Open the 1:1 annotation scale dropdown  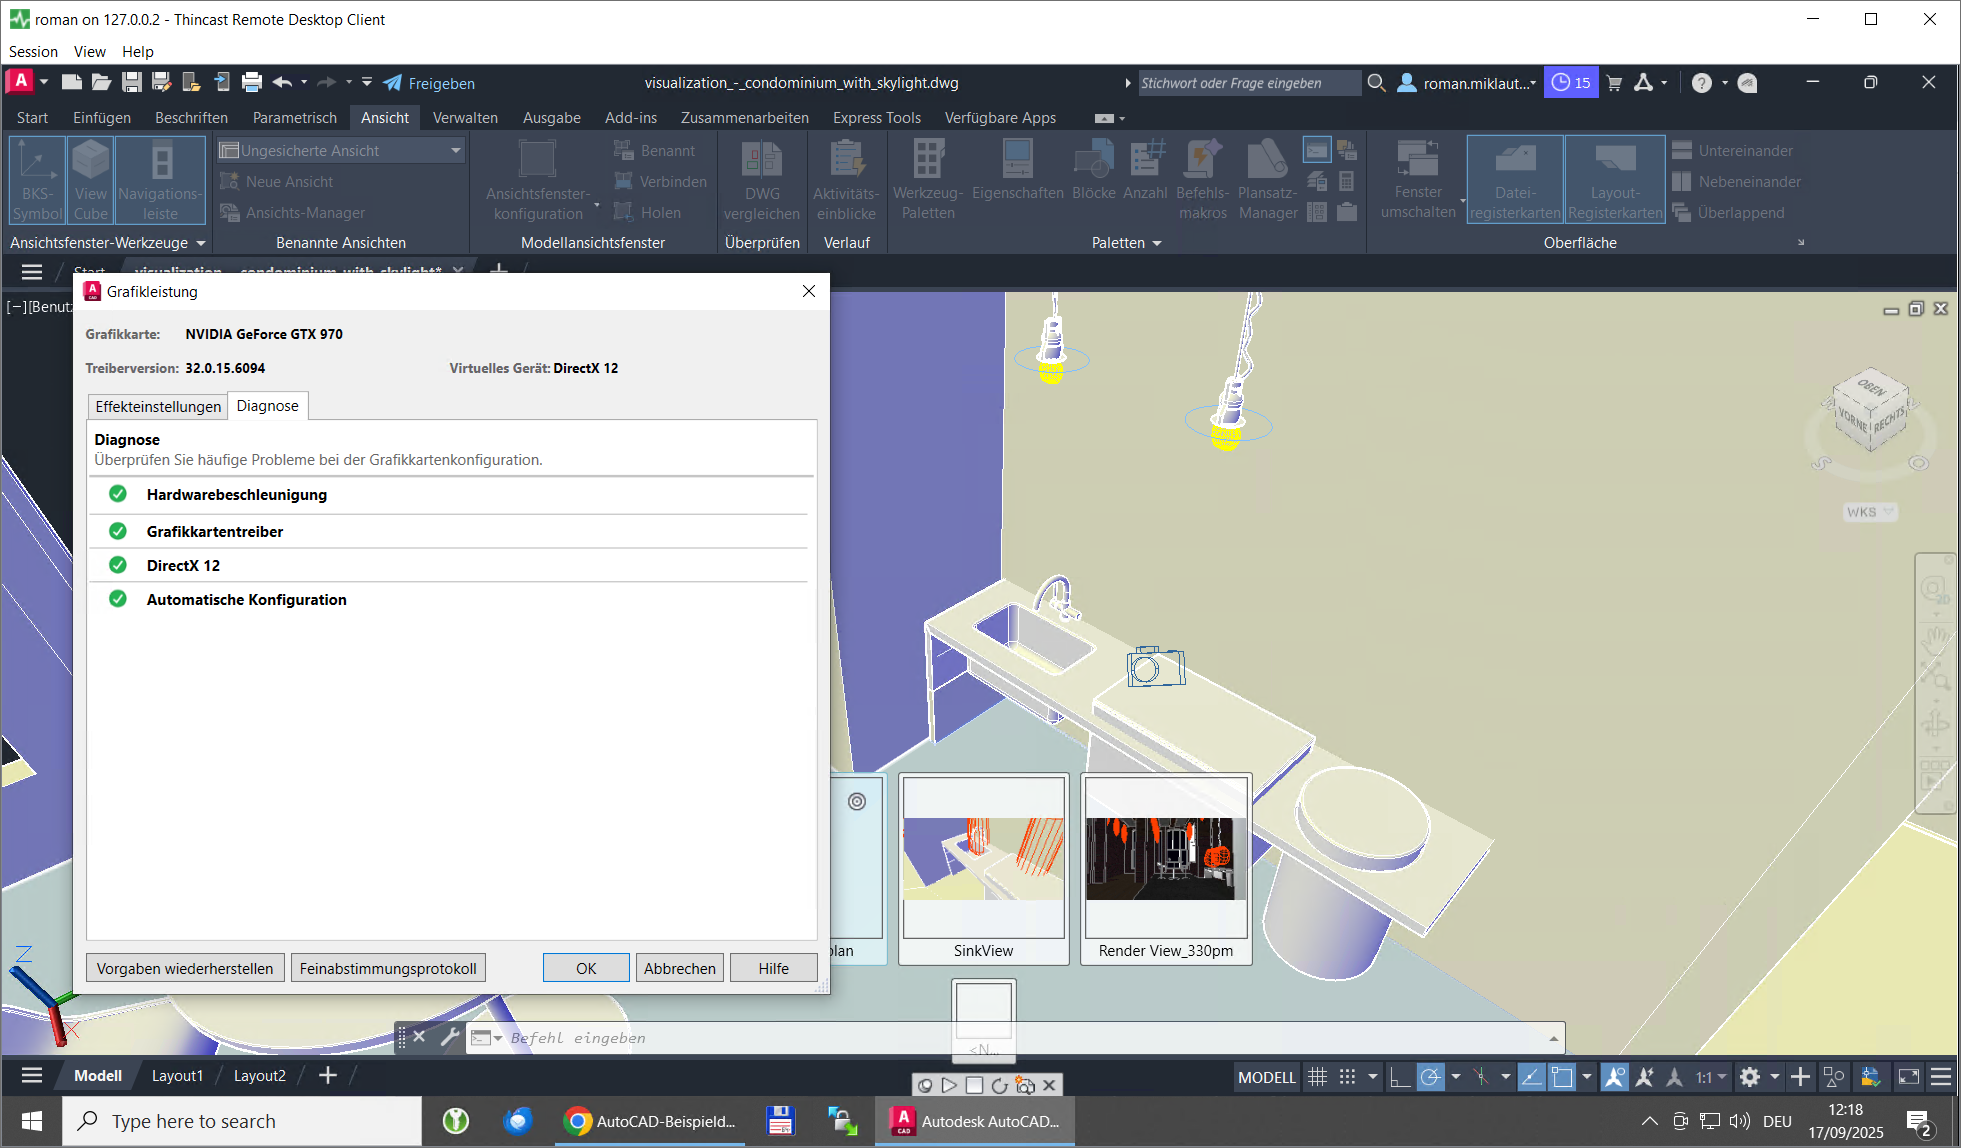coord(1711,1077)
